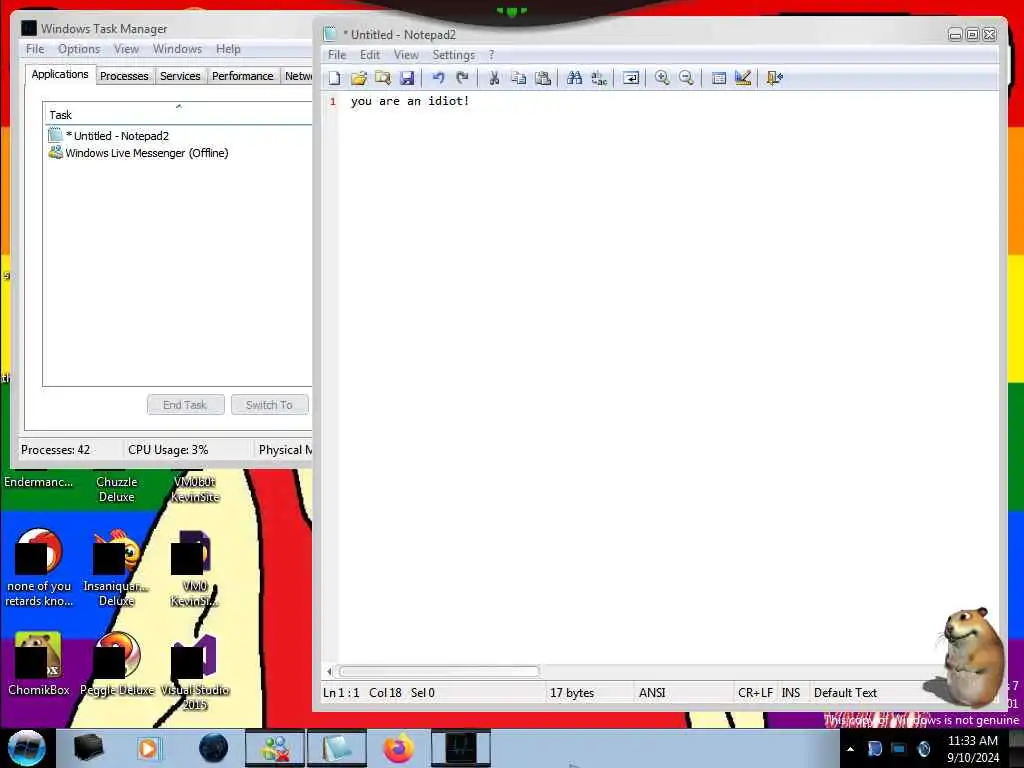Click the Open file folder icon
The width and height of the screenshot is (1024, 768).
[359, 78]
